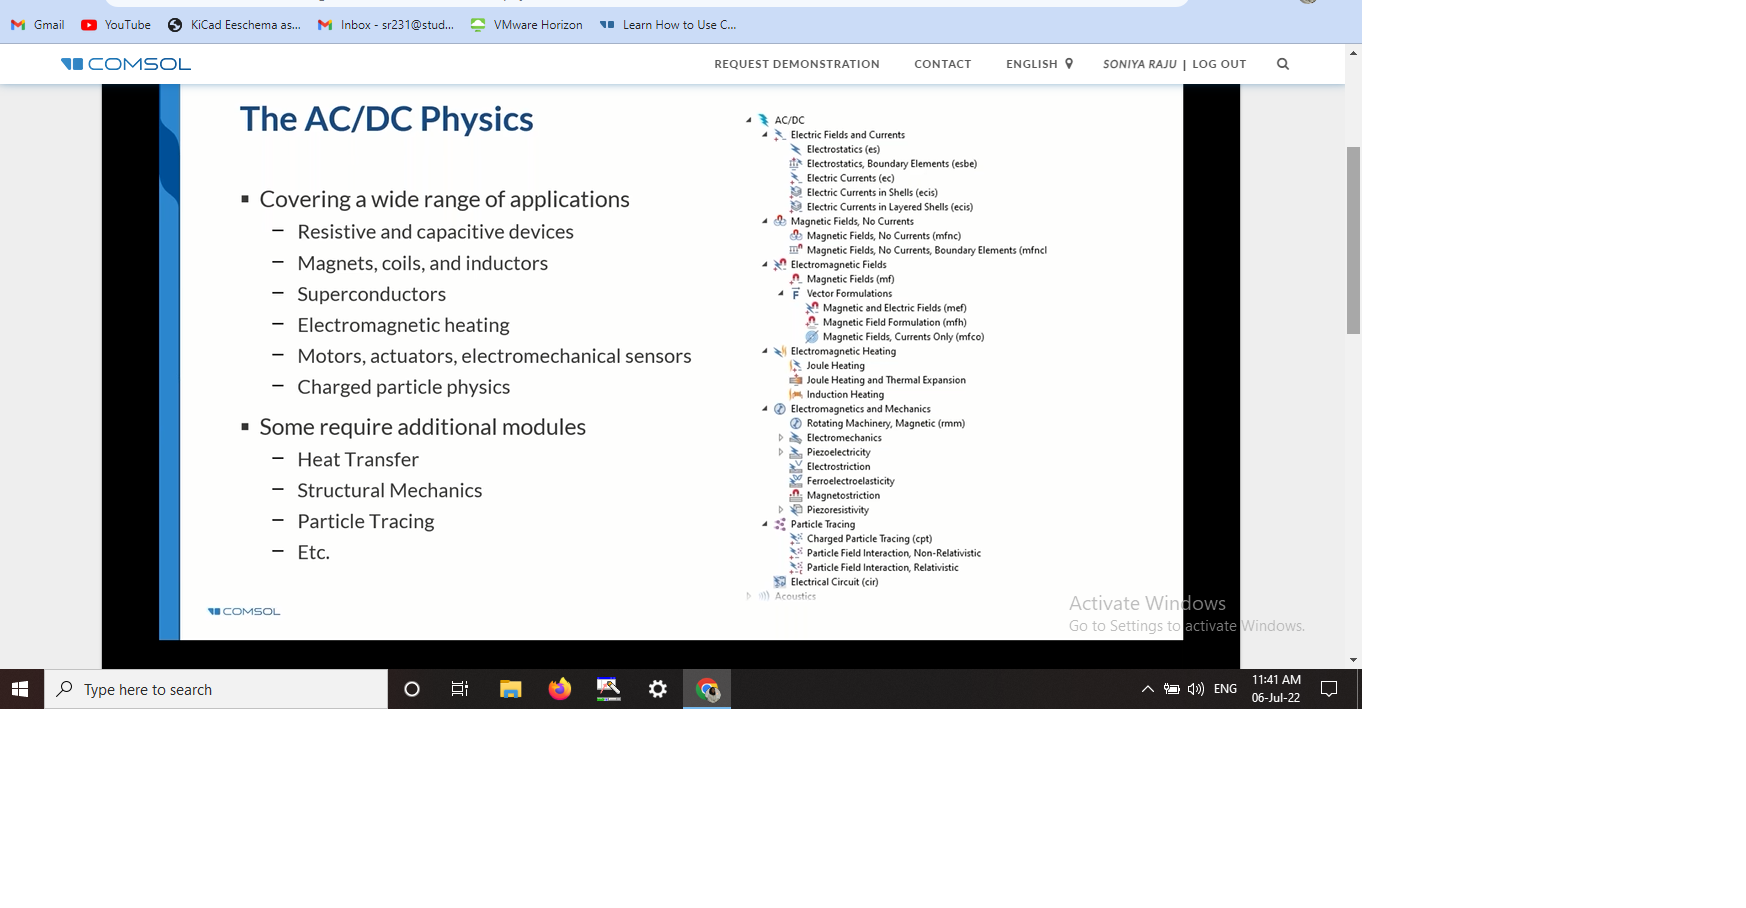Click the page vertical scrollbar thumb

pos(1353,240)
